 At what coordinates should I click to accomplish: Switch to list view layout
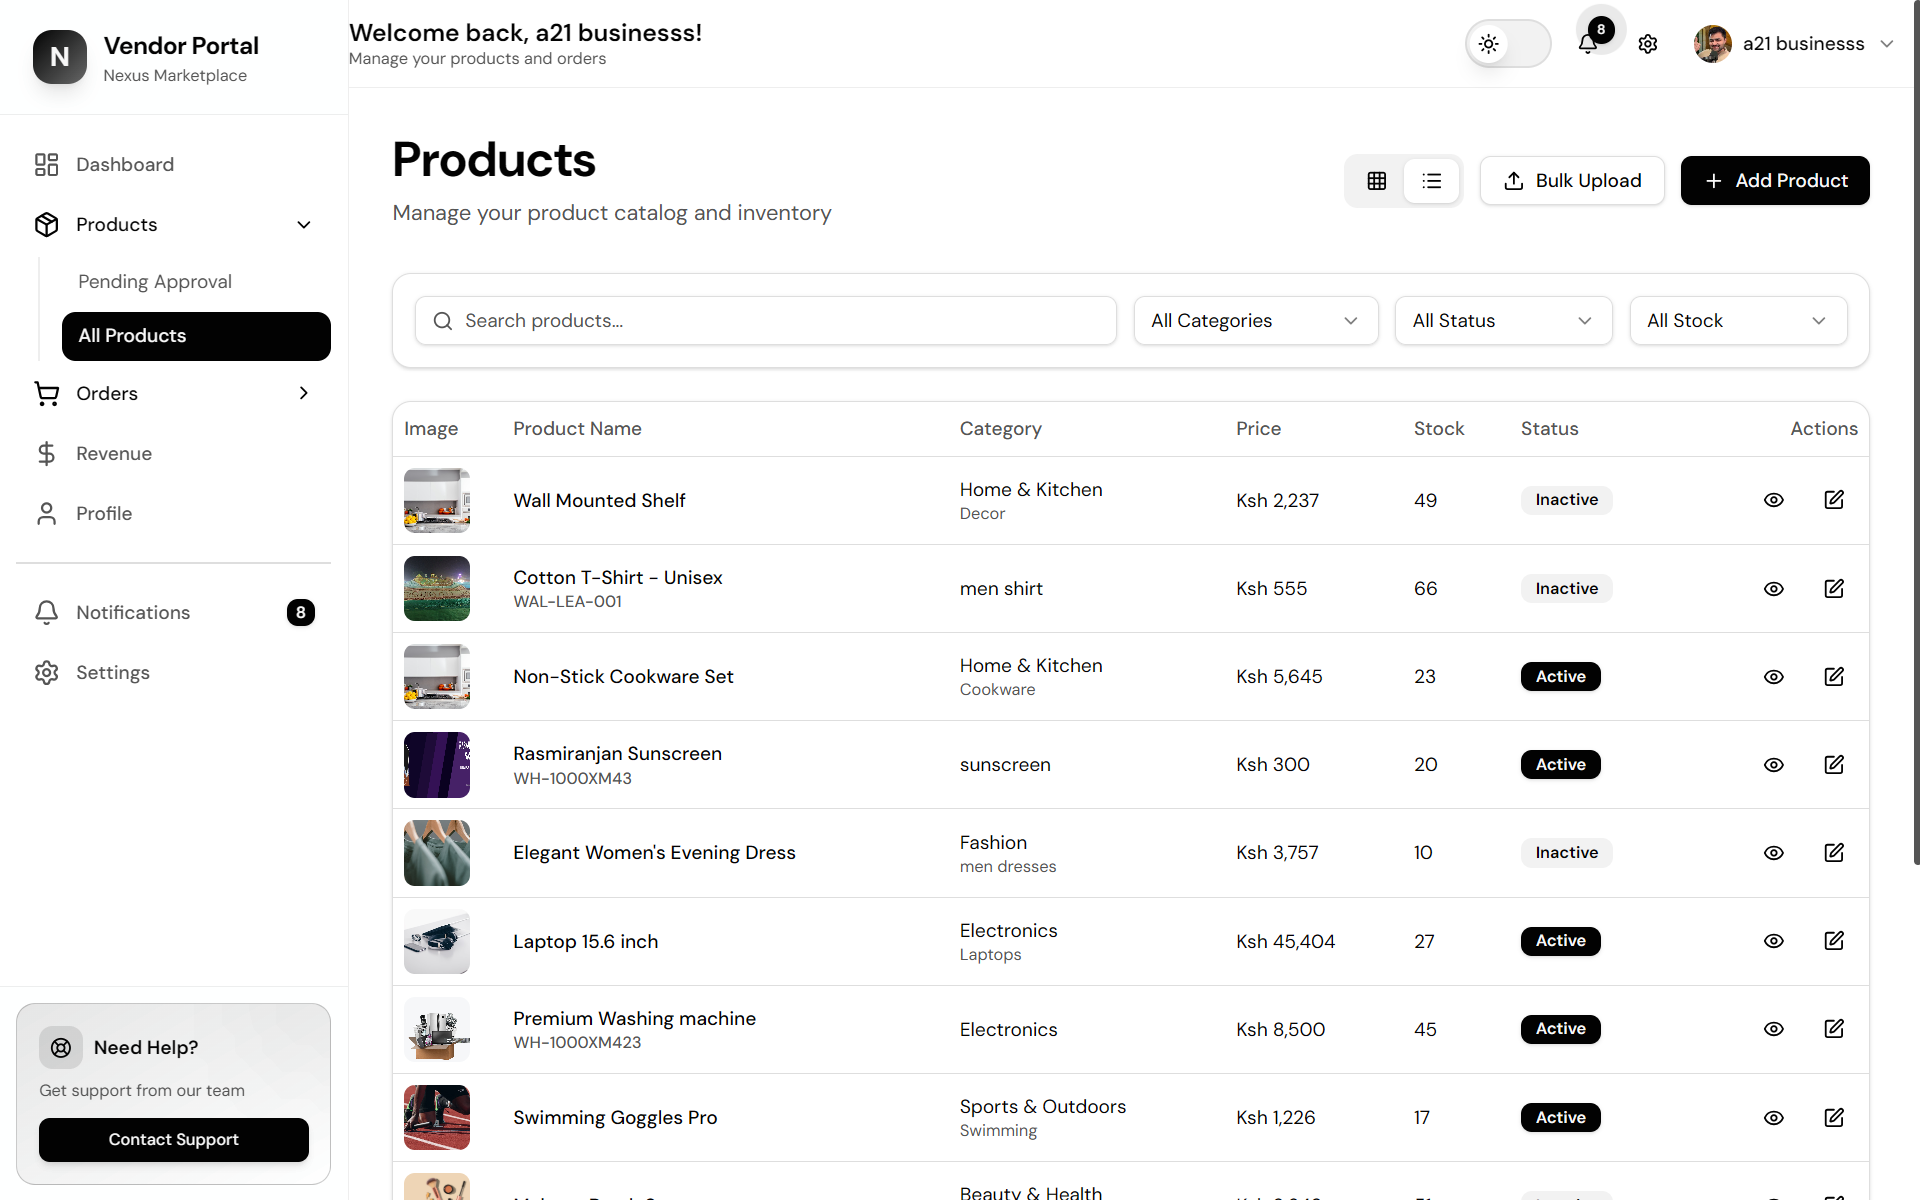click(x=1432, y=181)
